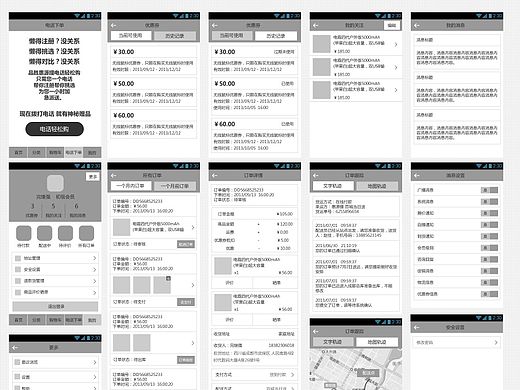Image resolution: width=520 pixels, height=390 pixels.
Task: Toggle the 物流信息 switch
Action: click(489, 282)
